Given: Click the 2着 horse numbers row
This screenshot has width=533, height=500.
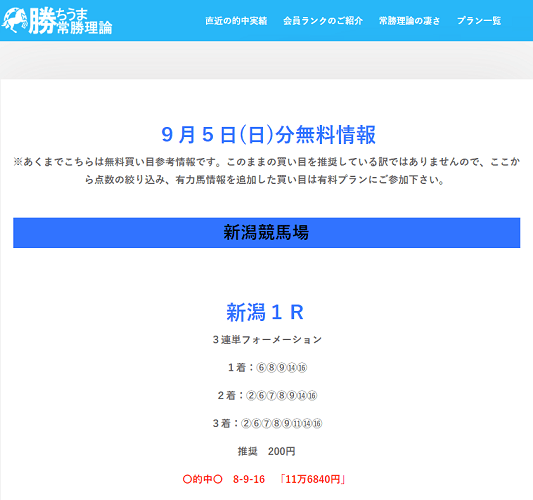Looking at the screenshot, I should coord(267,395).
